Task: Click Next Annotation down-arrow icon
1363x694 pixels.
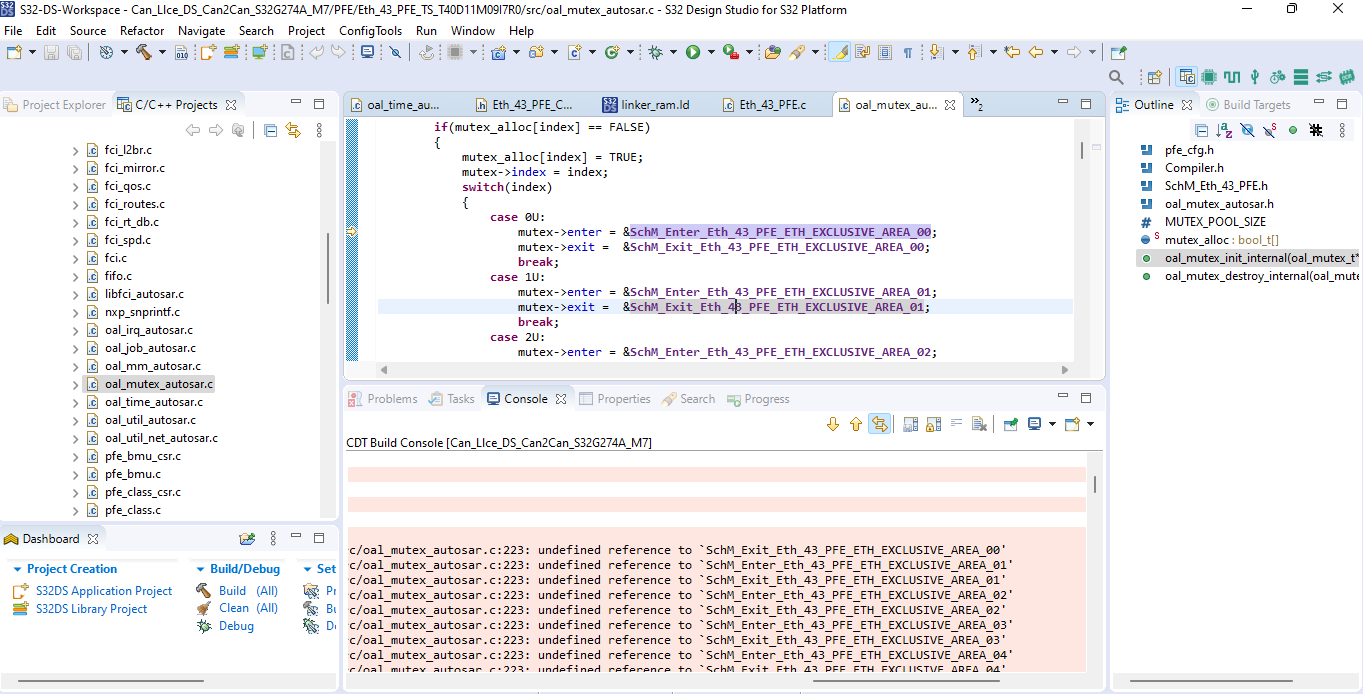Action: click(x=936, y=52)
